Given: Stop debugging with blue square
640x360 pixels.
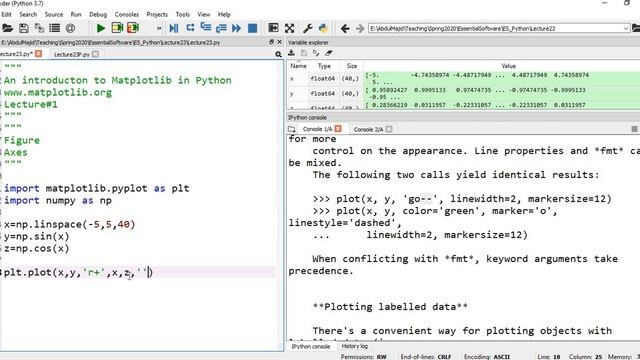Looking at the screenshot, I should point(253,28).
